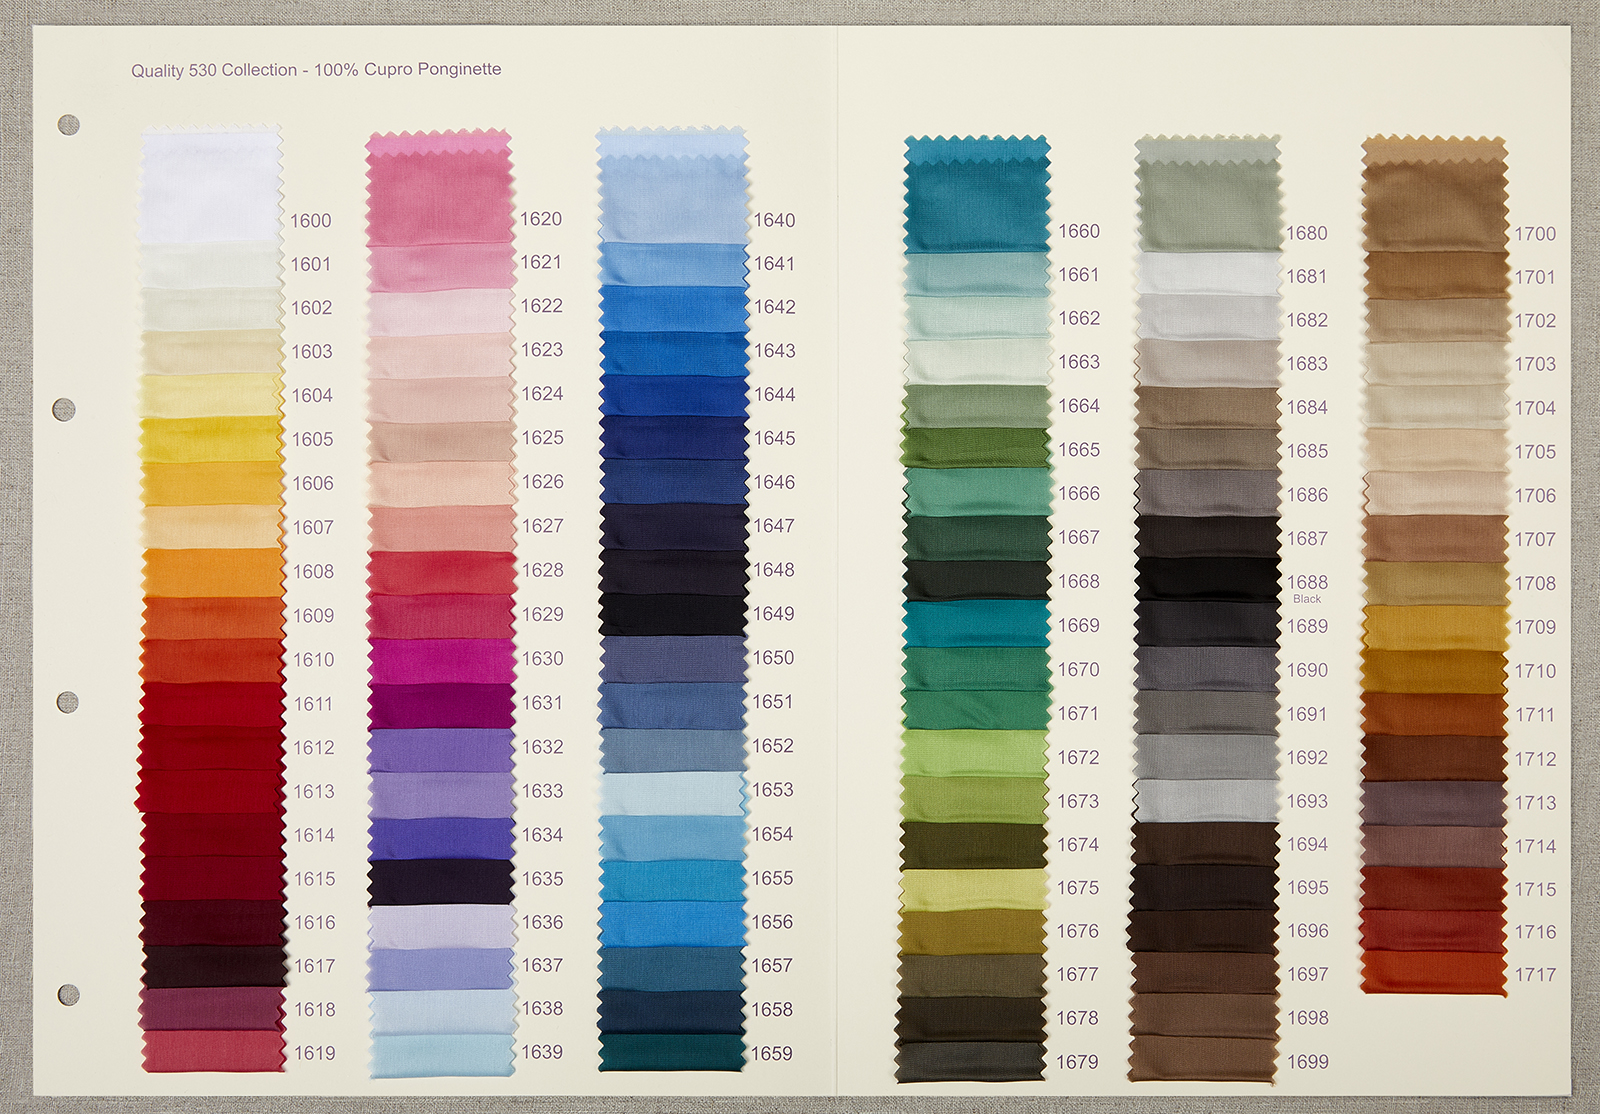This screenshot has width=1600, height=1114.
Task: Click the number label '1656'
Action: tap(772, 922)
